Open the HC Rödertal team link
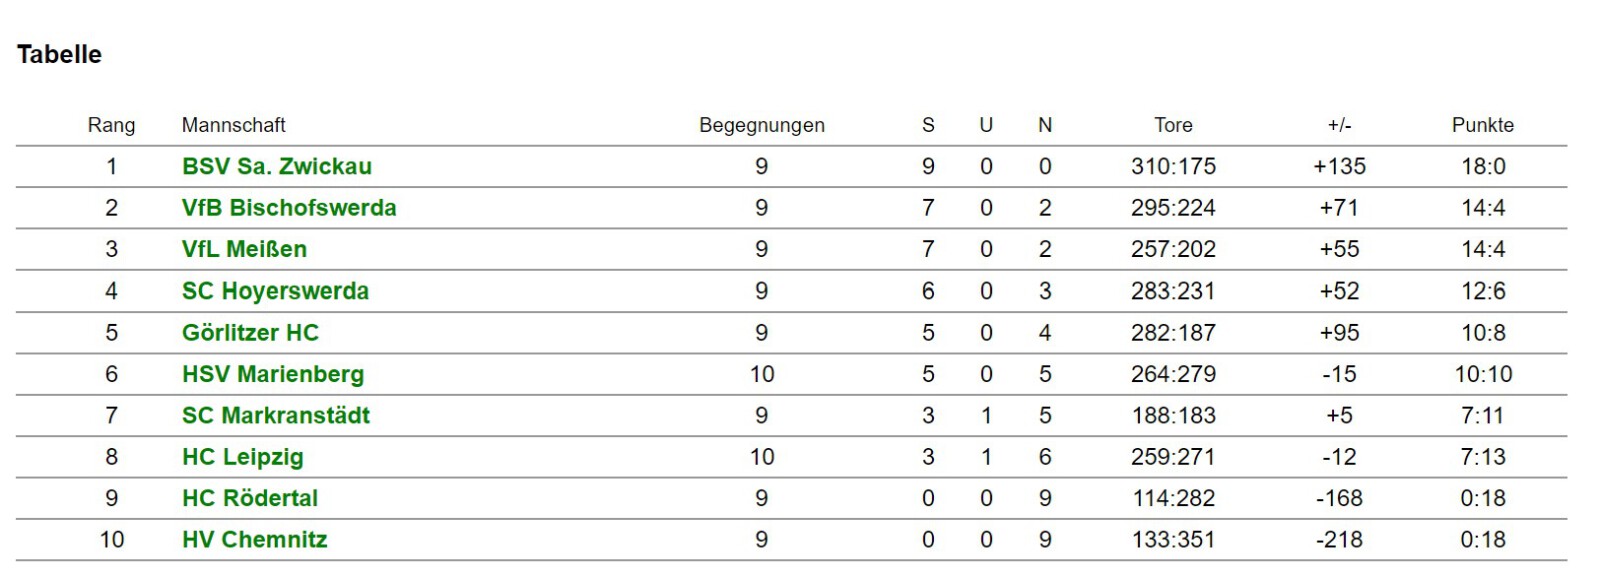This screenshot has width=1600, height=577. [x=250, y=498]
